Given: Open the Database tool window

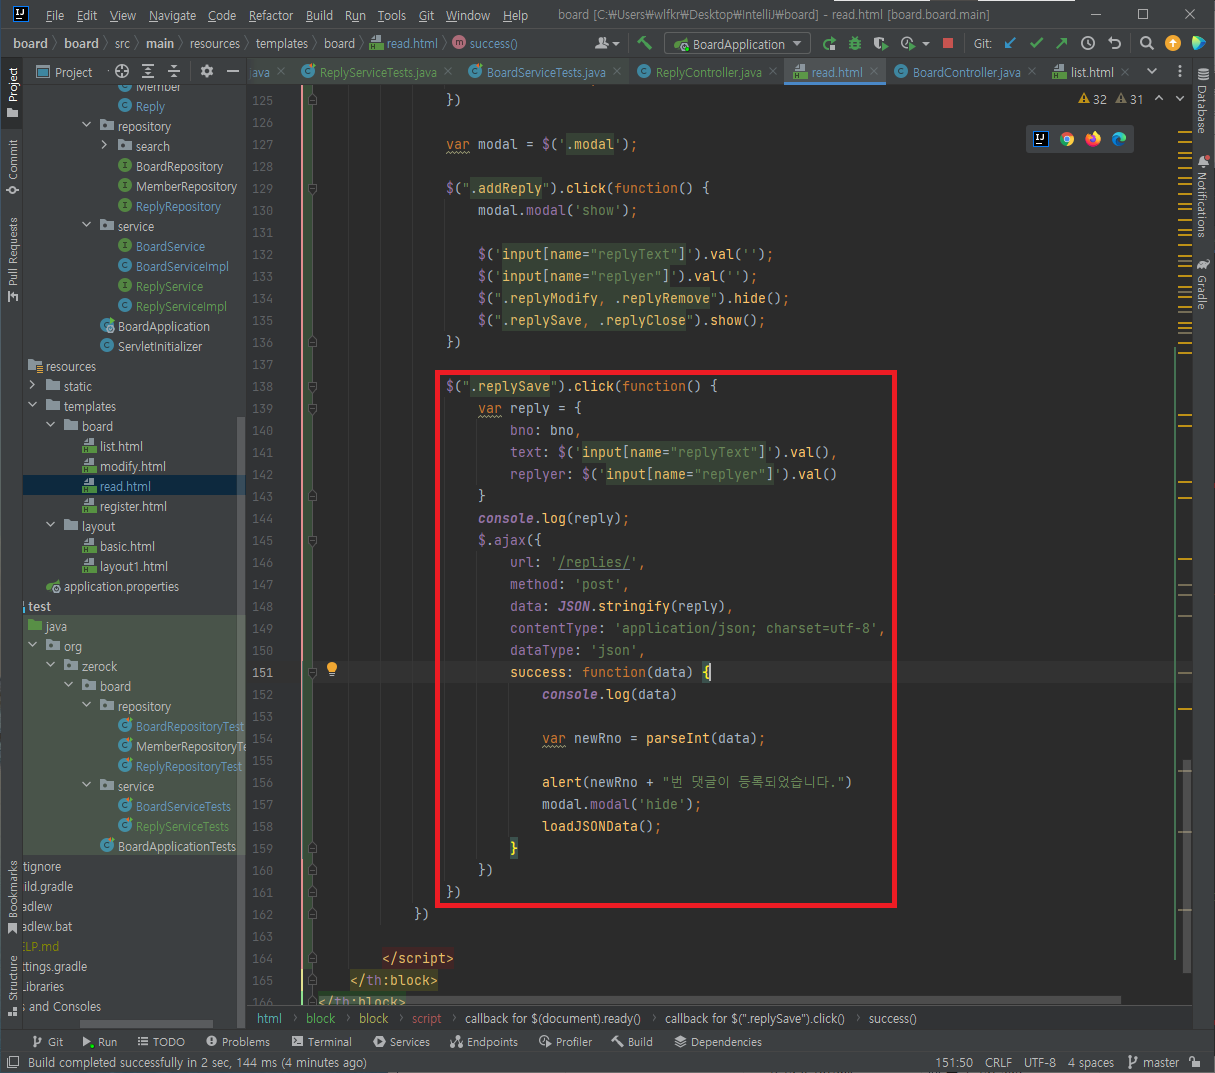Looking at the screenshot, I should coord(1202,100).
